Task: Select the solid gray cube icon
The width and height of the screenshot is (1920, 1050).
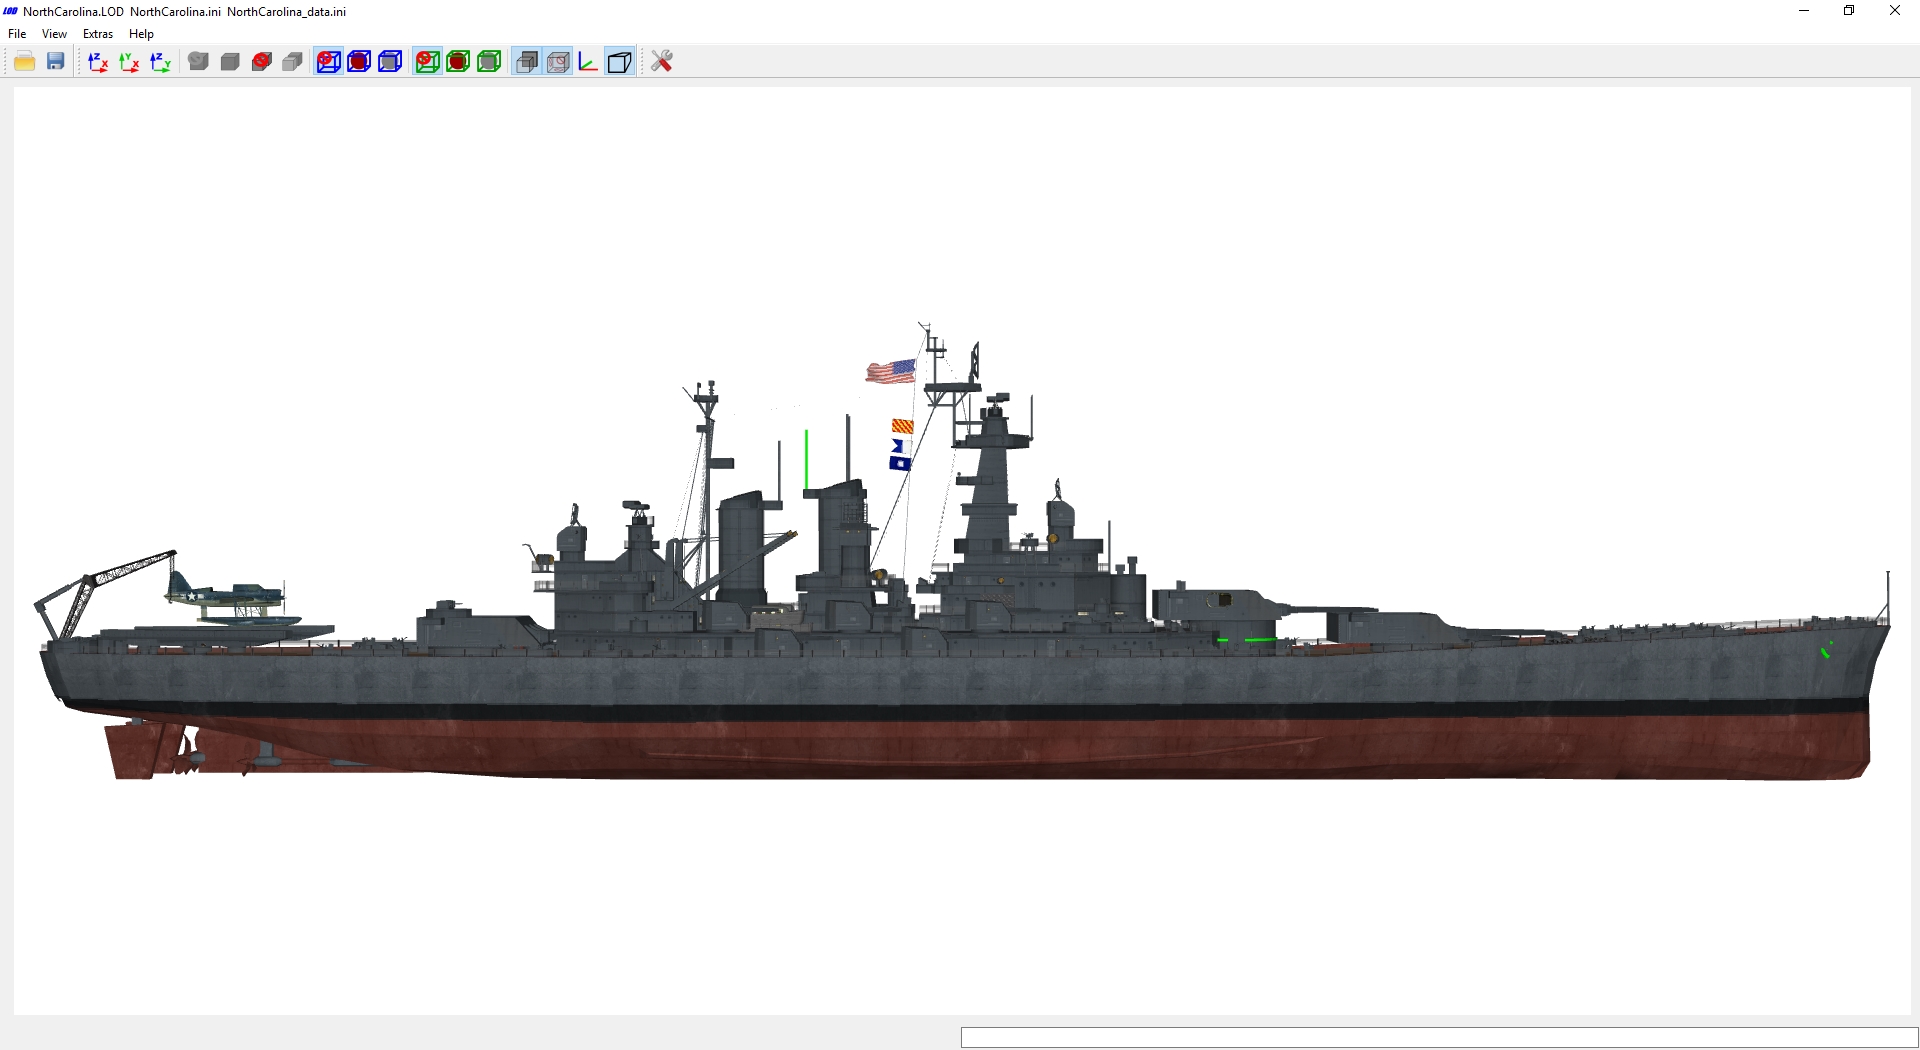Action: pyautogui.click(x=230, y=62)
